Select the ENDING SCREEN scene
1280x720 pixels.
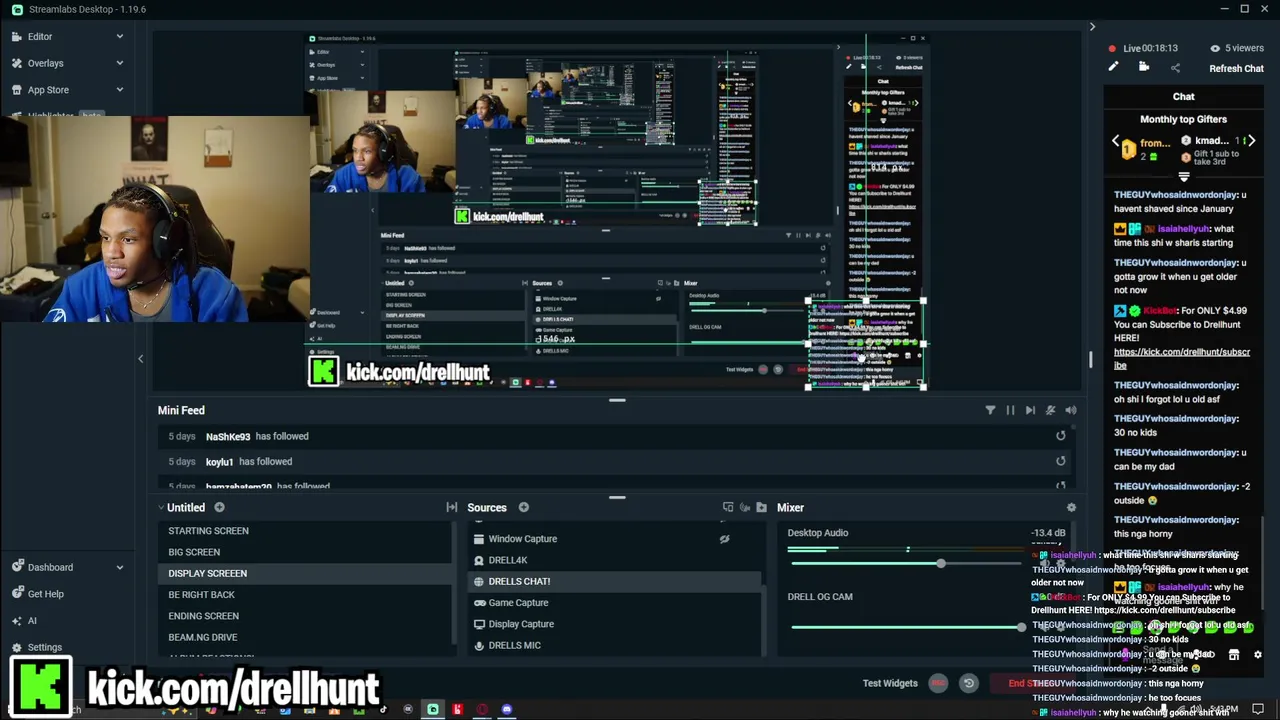pos(305,616)
